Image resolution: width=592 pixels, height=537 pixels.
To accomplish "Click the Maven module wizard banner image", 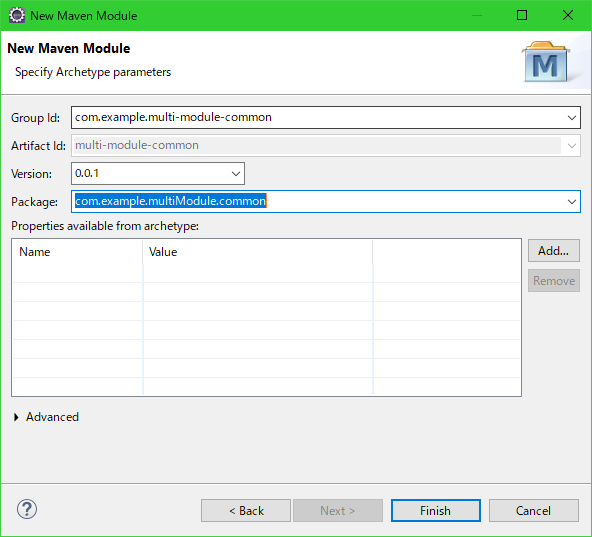I will 546,62.
